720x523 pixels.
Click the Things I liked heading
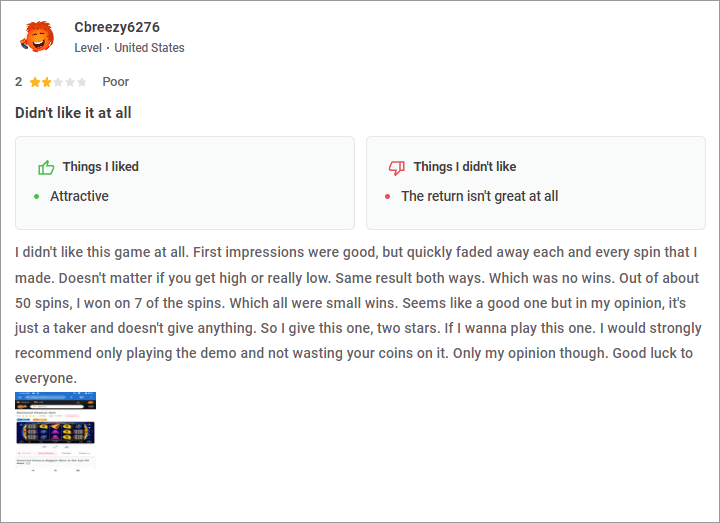coord(100,167)
